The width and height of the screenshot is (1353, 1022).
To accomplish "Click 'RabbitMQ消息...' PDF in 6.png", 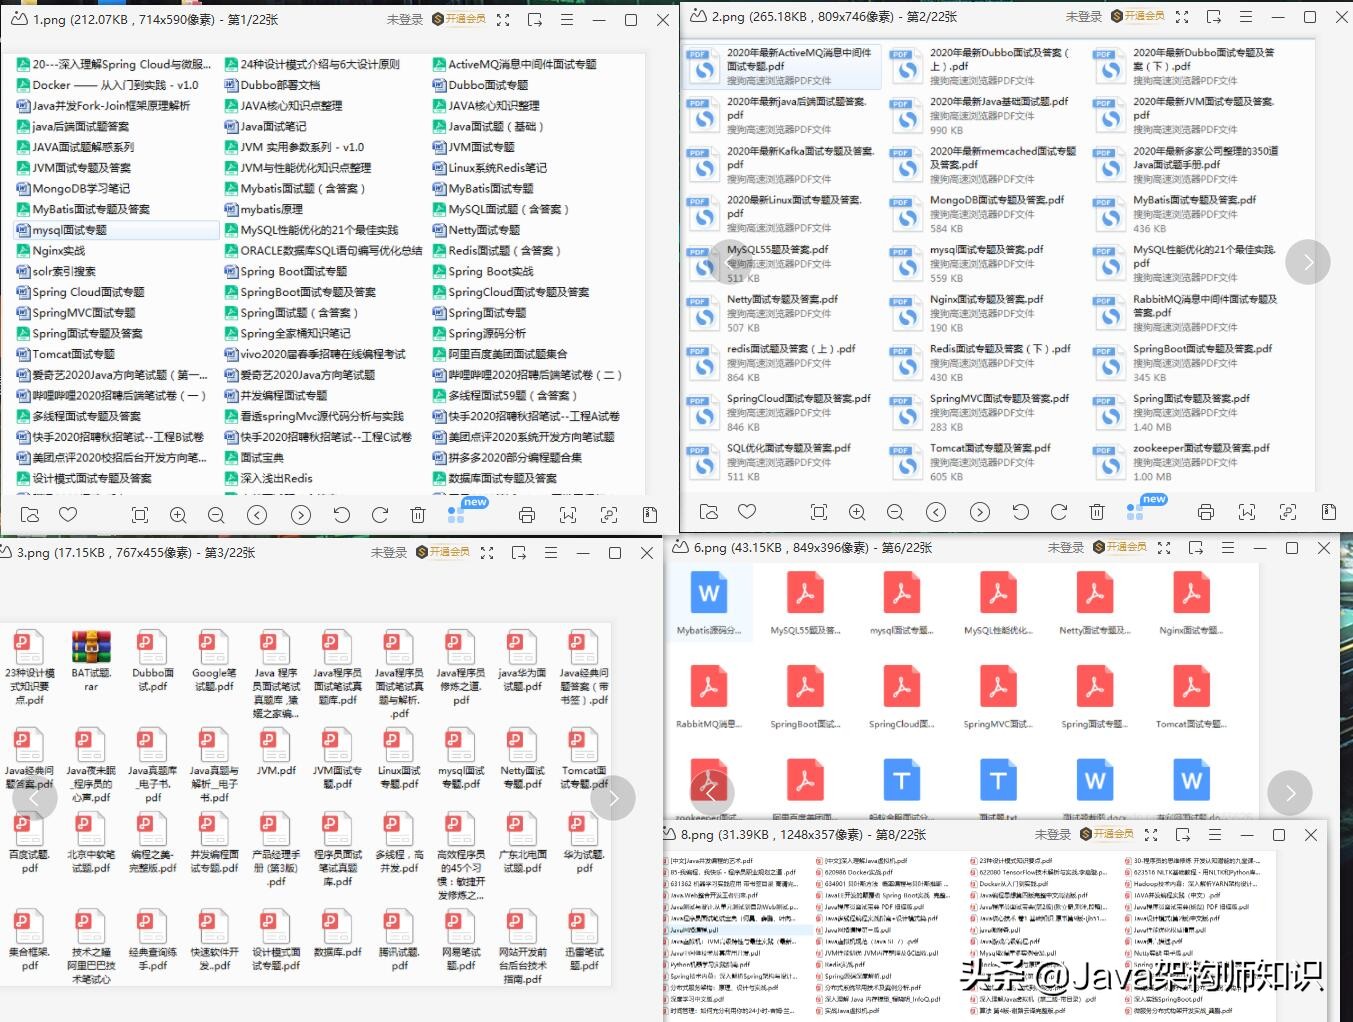I will point(709,698).
